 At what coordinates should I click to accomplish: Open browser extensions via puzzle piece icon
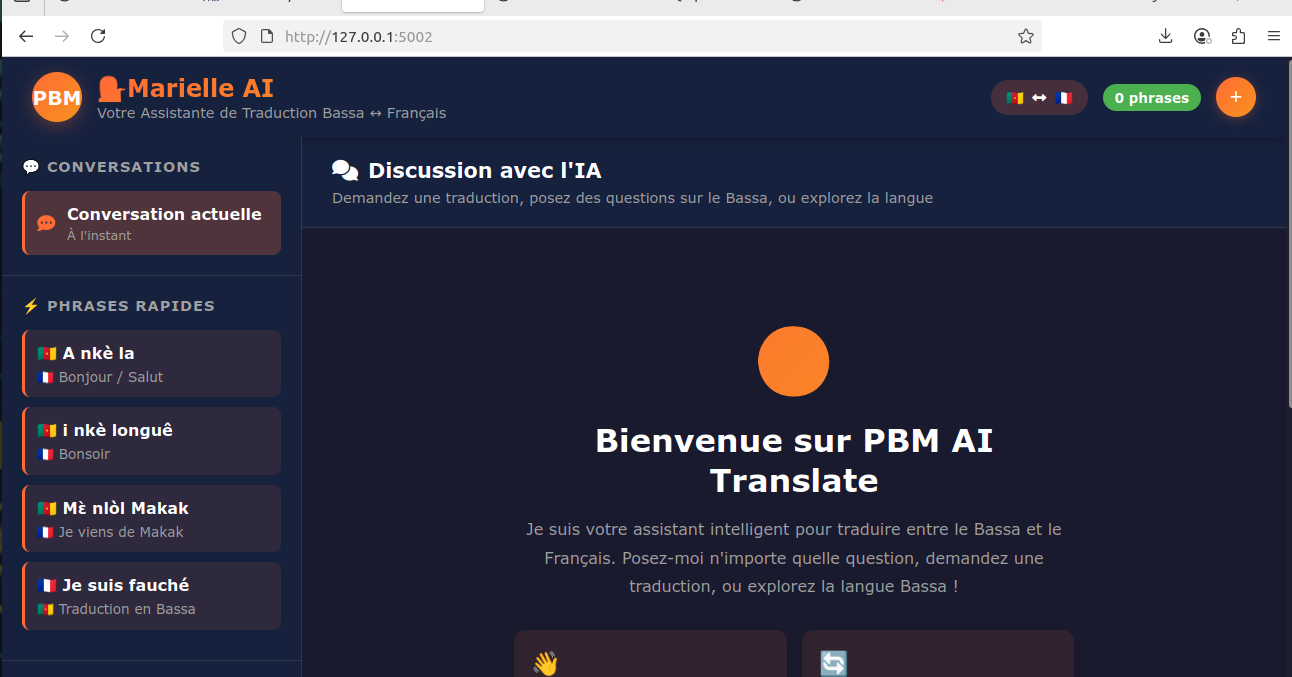click(x=1238, y=36)
